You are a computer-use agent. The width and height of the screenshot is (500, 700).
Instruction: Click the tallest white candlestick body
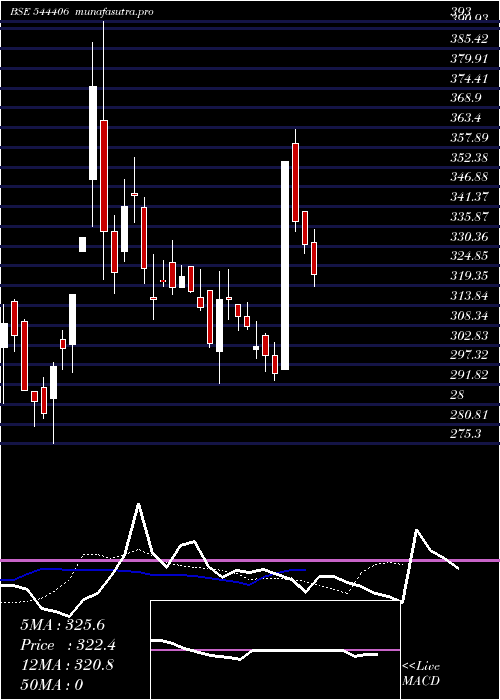click(285, 265)
